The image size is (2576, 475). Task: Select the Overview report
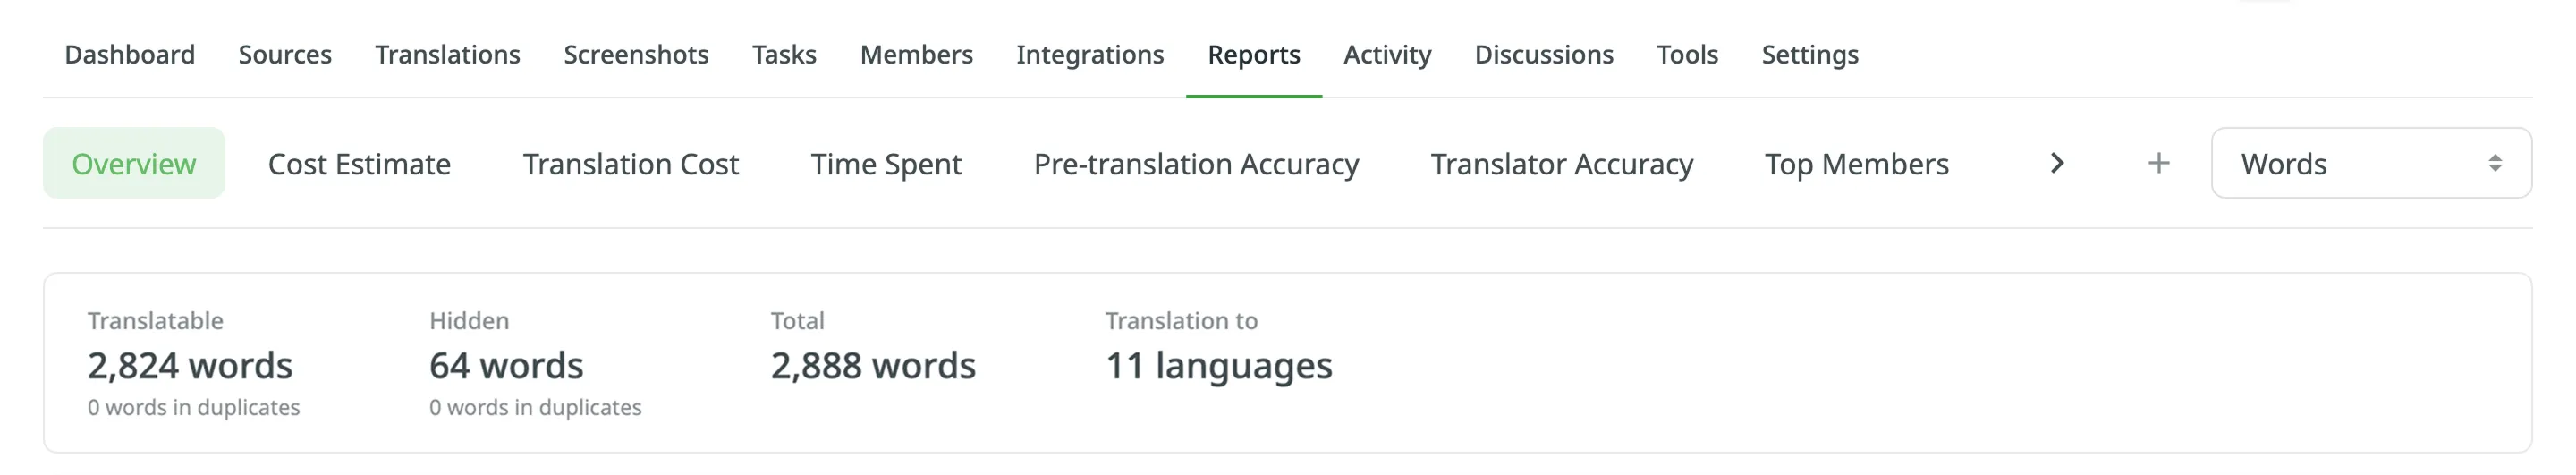(134, 163)
